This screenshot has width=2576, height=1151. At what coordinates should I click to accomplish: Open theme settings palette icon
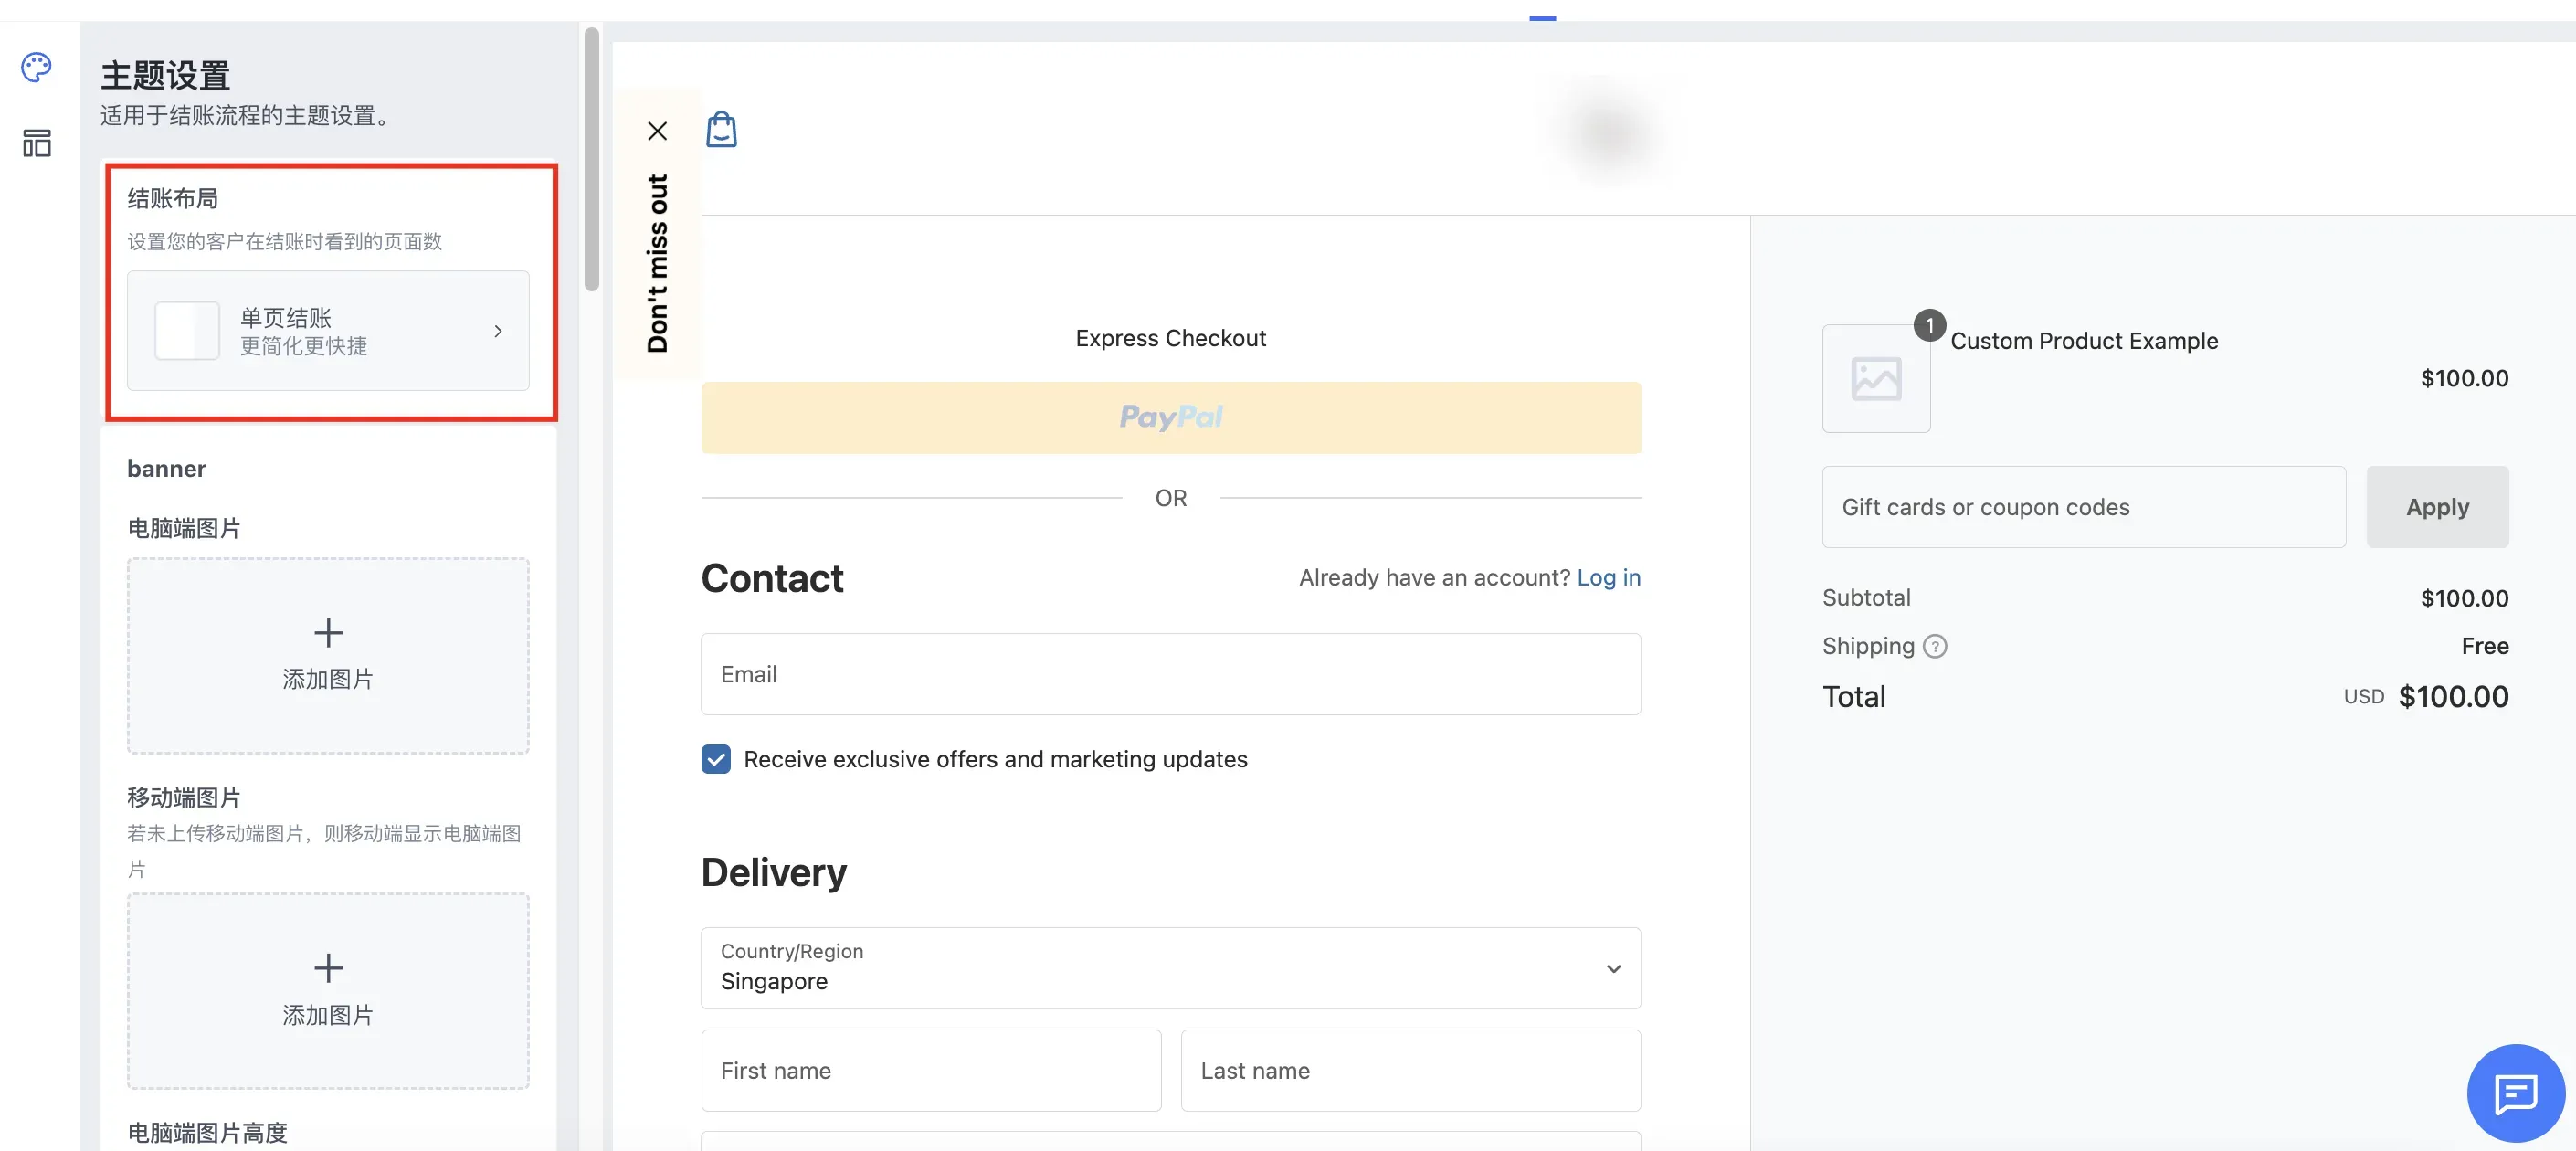click(x=36, y=67)
